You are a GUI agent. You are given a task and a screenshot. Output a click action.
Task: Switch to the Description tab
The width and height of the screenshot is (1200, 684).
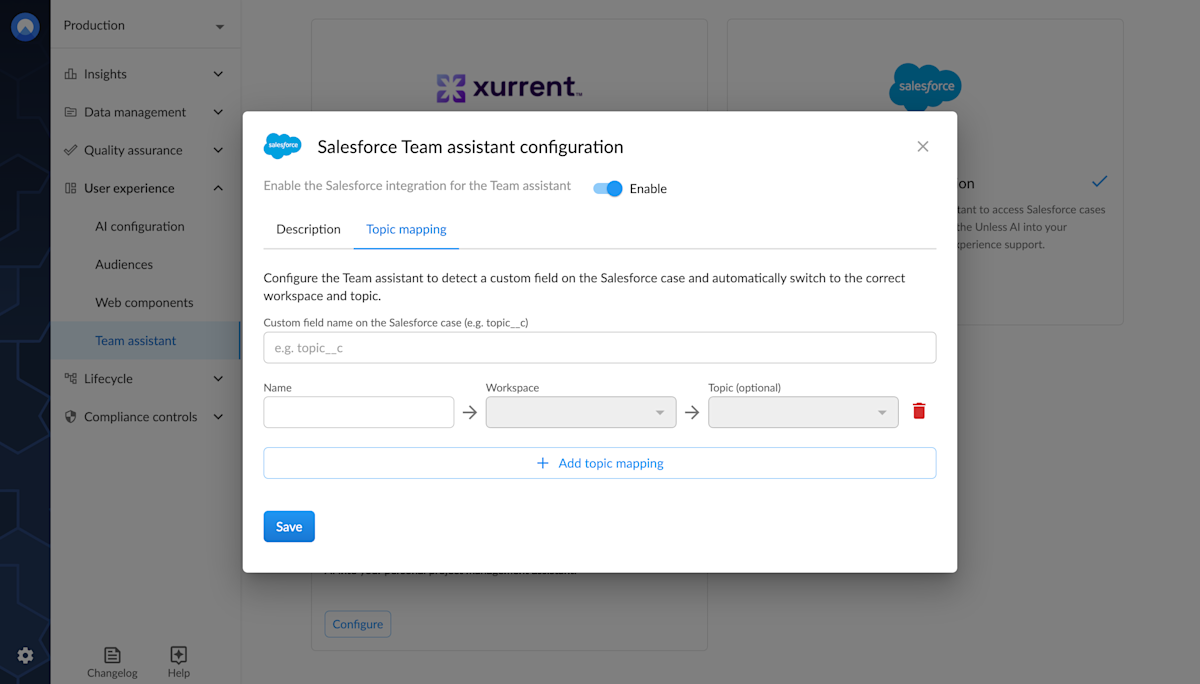click(307, 228)
